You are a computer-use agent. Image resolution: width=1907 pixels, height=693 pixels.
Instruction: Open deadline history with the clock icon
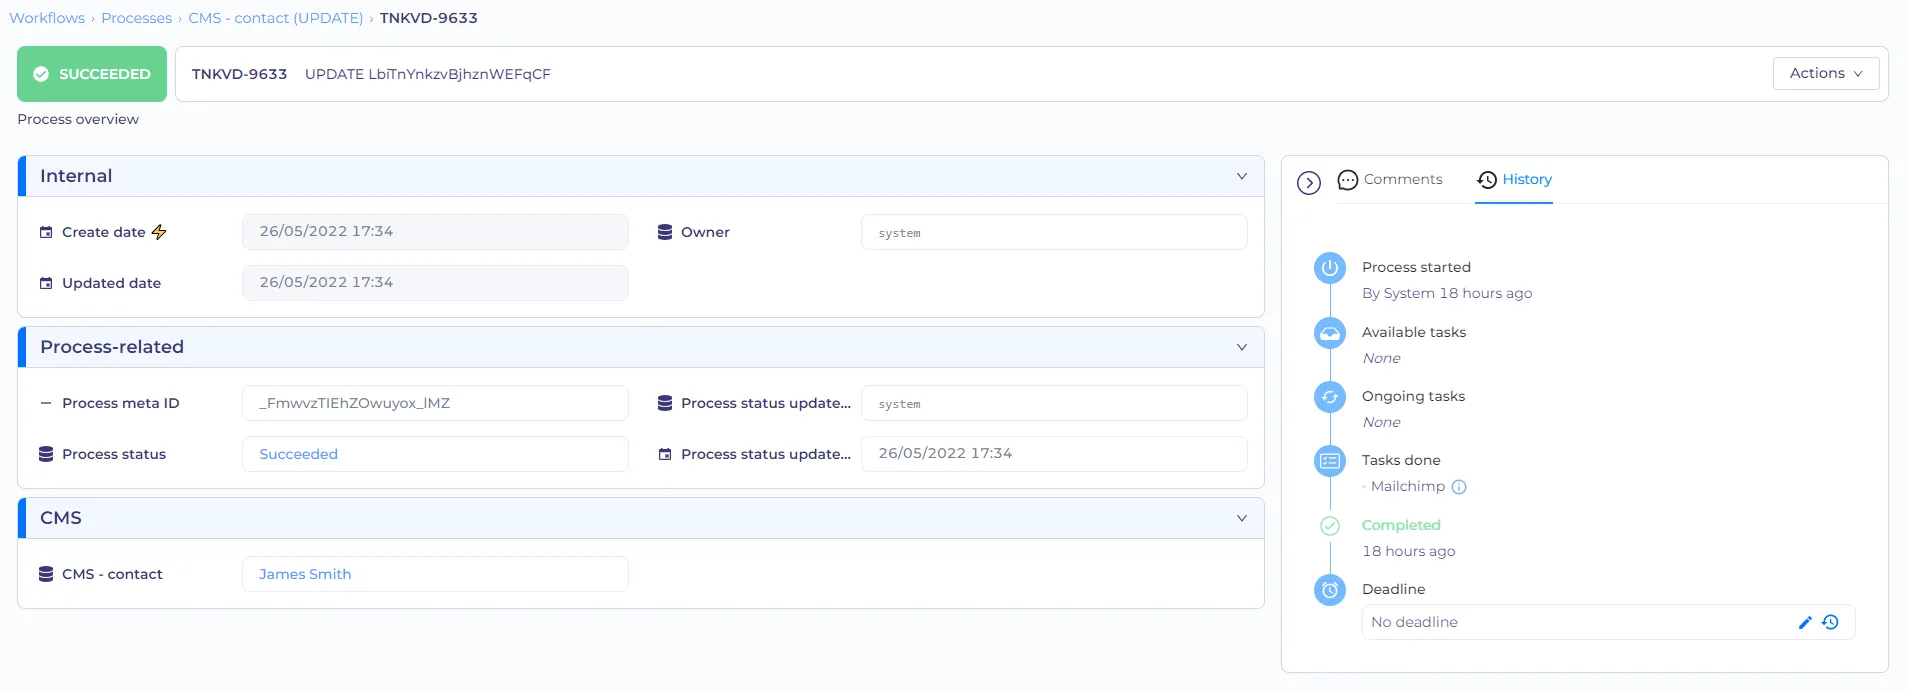pos(1831,622)
